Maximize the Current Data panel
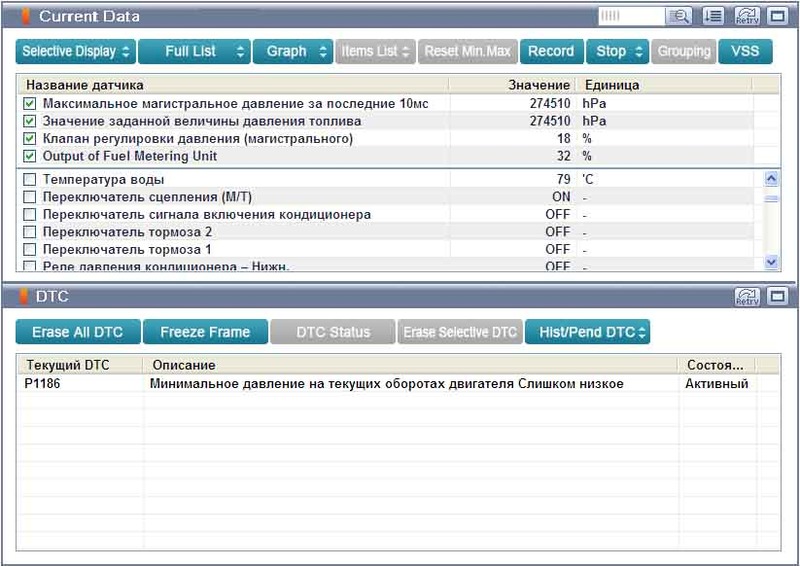This screenshot has width=800, height=566. (x=778, y=16)
